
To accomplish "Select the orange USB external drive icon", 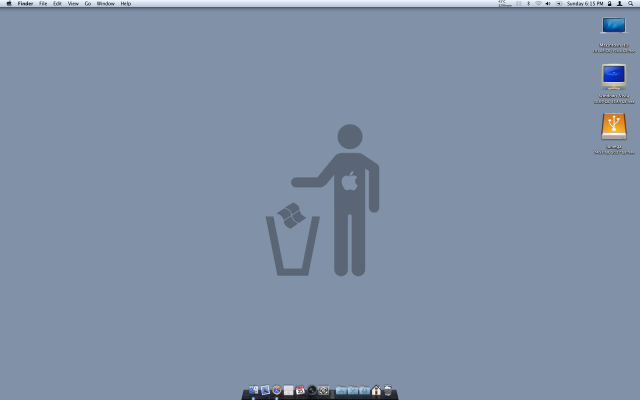I will tap(614, 127).
